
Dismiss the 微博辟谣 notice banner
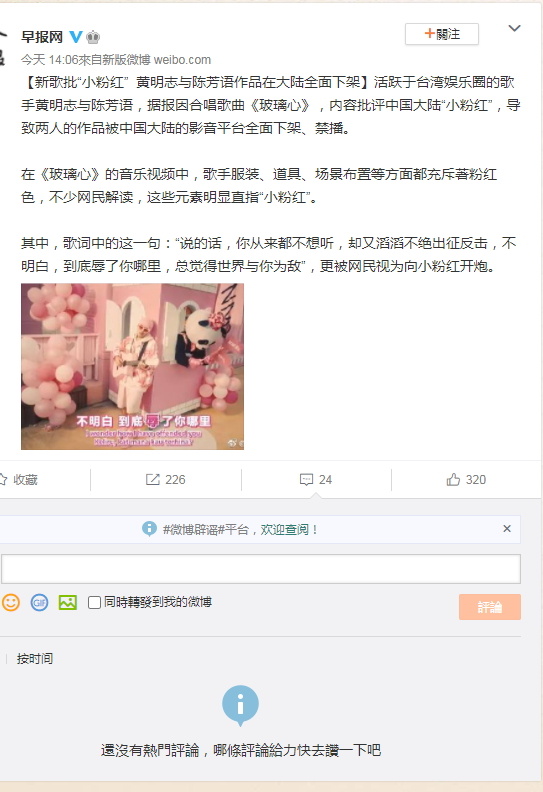click(507, 529)
